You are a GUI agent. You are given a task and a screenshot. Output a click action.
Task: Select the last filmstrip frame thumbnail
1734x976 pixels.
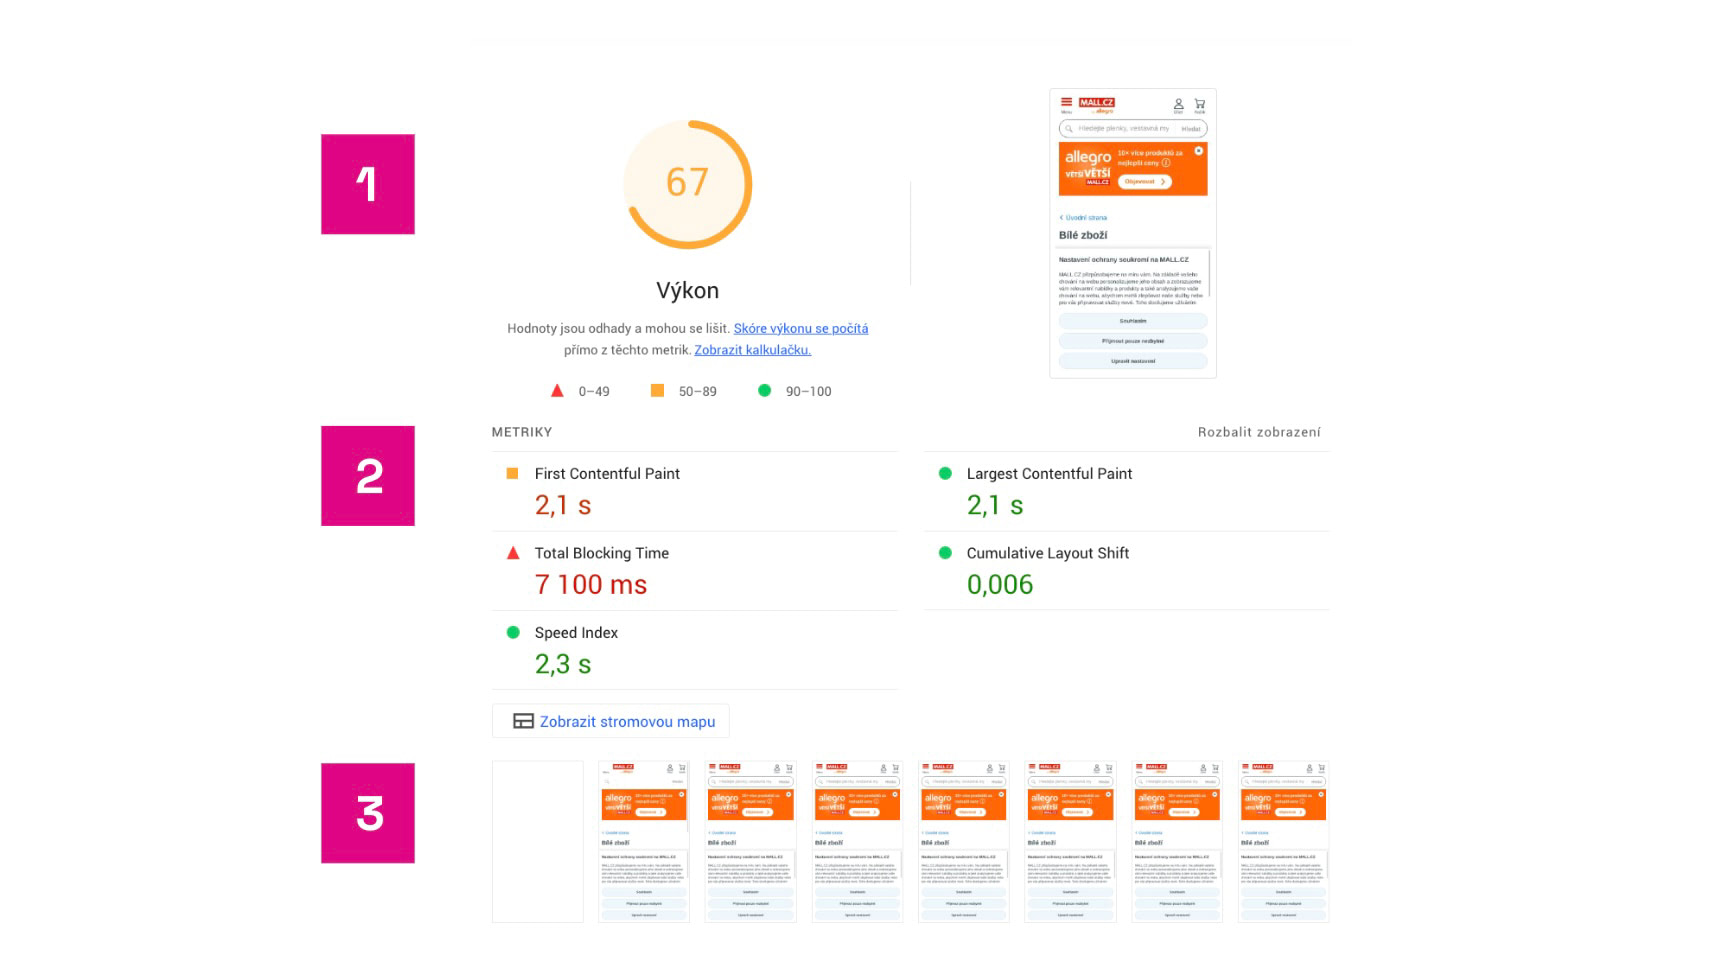[x=1283, y=841]
